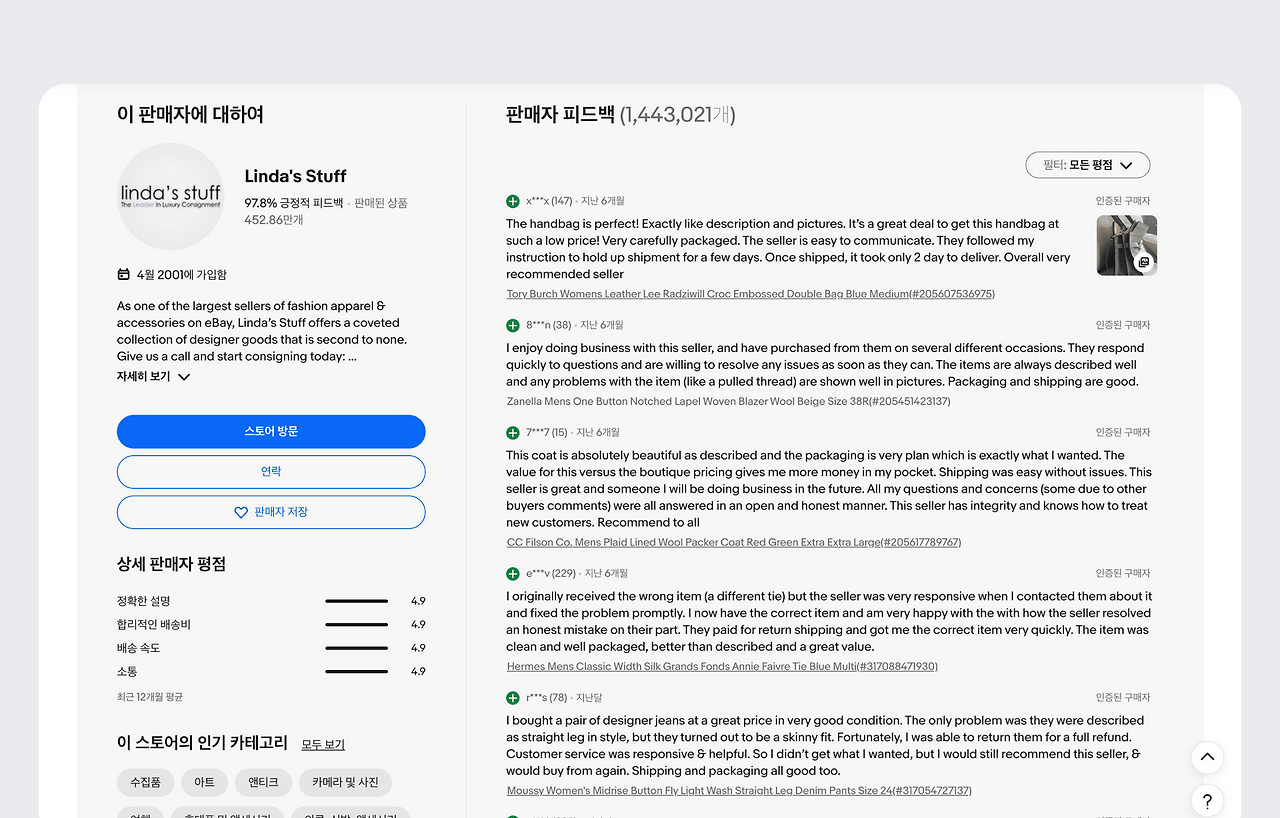
Task: Click the reviewer name x***x (147)
Action: point(549,201)
